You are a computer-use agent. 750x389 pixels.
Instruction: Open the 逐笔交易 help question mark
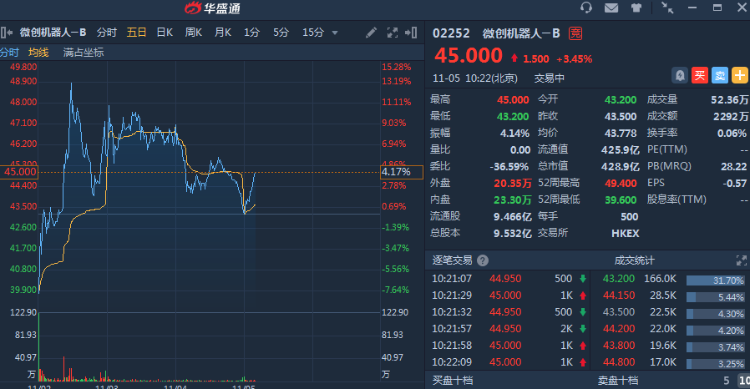tap(483, 260)
